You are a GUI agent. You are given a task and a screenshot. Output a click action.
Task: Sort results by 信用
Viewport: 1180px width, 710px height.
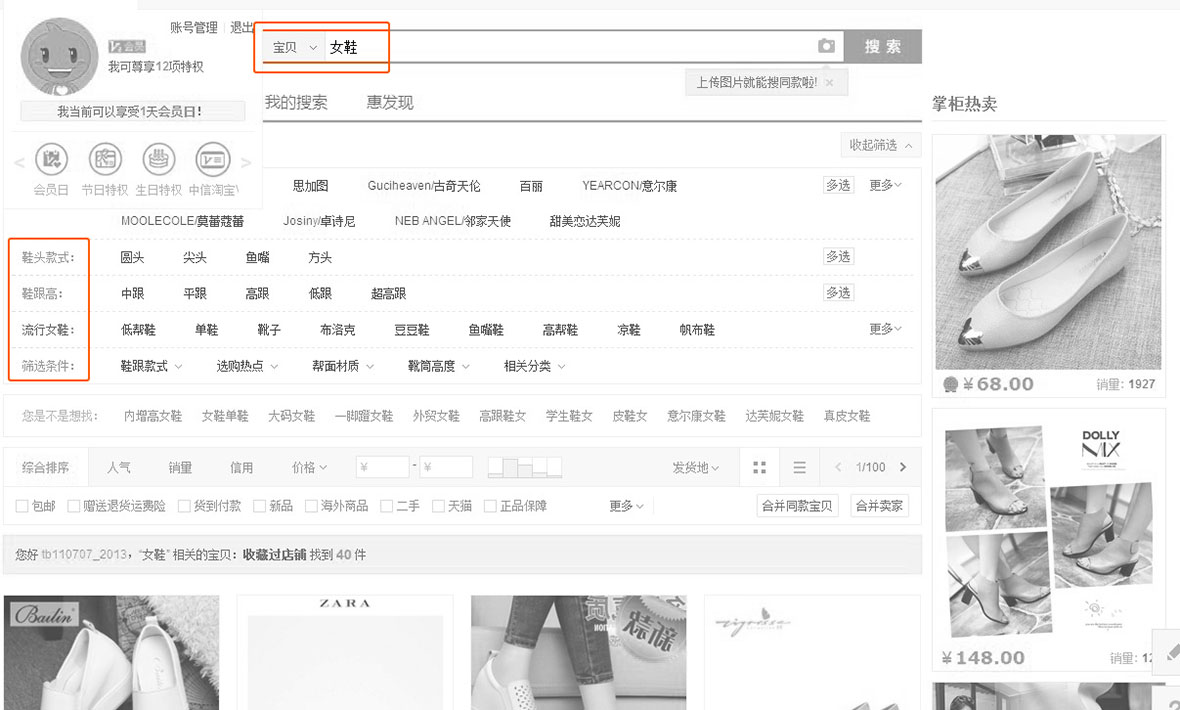click(x=242, y=468)
